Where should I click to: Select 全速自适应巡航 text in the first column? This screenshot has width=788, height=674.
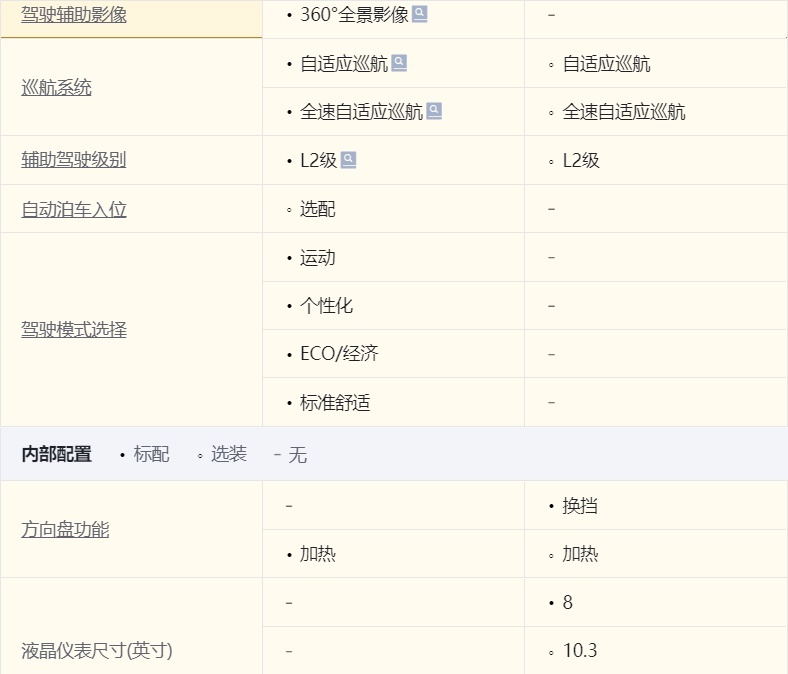361,112
